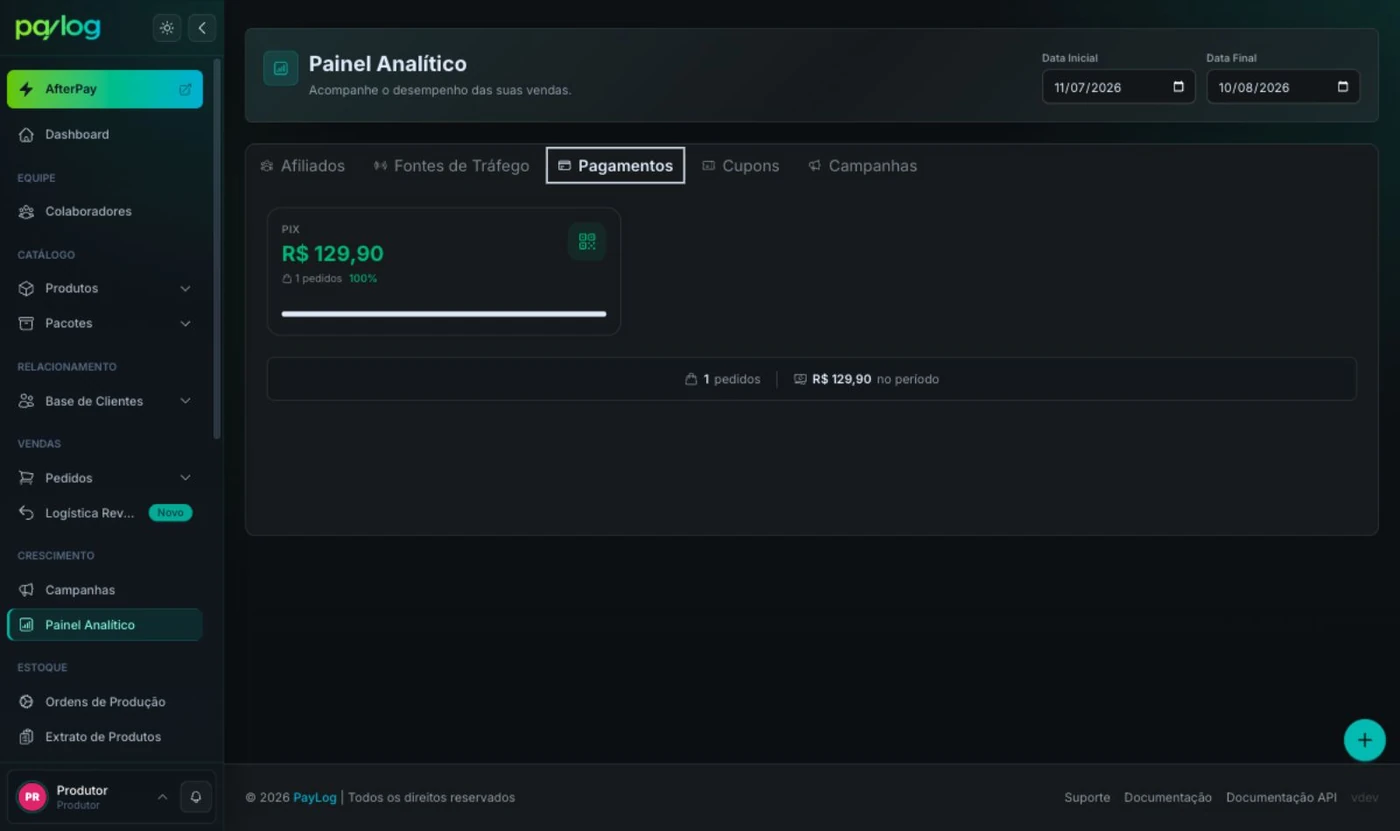Switch to the Cupons tab
Viewport: 1400px width, 831px height.
tap(740, 166)
